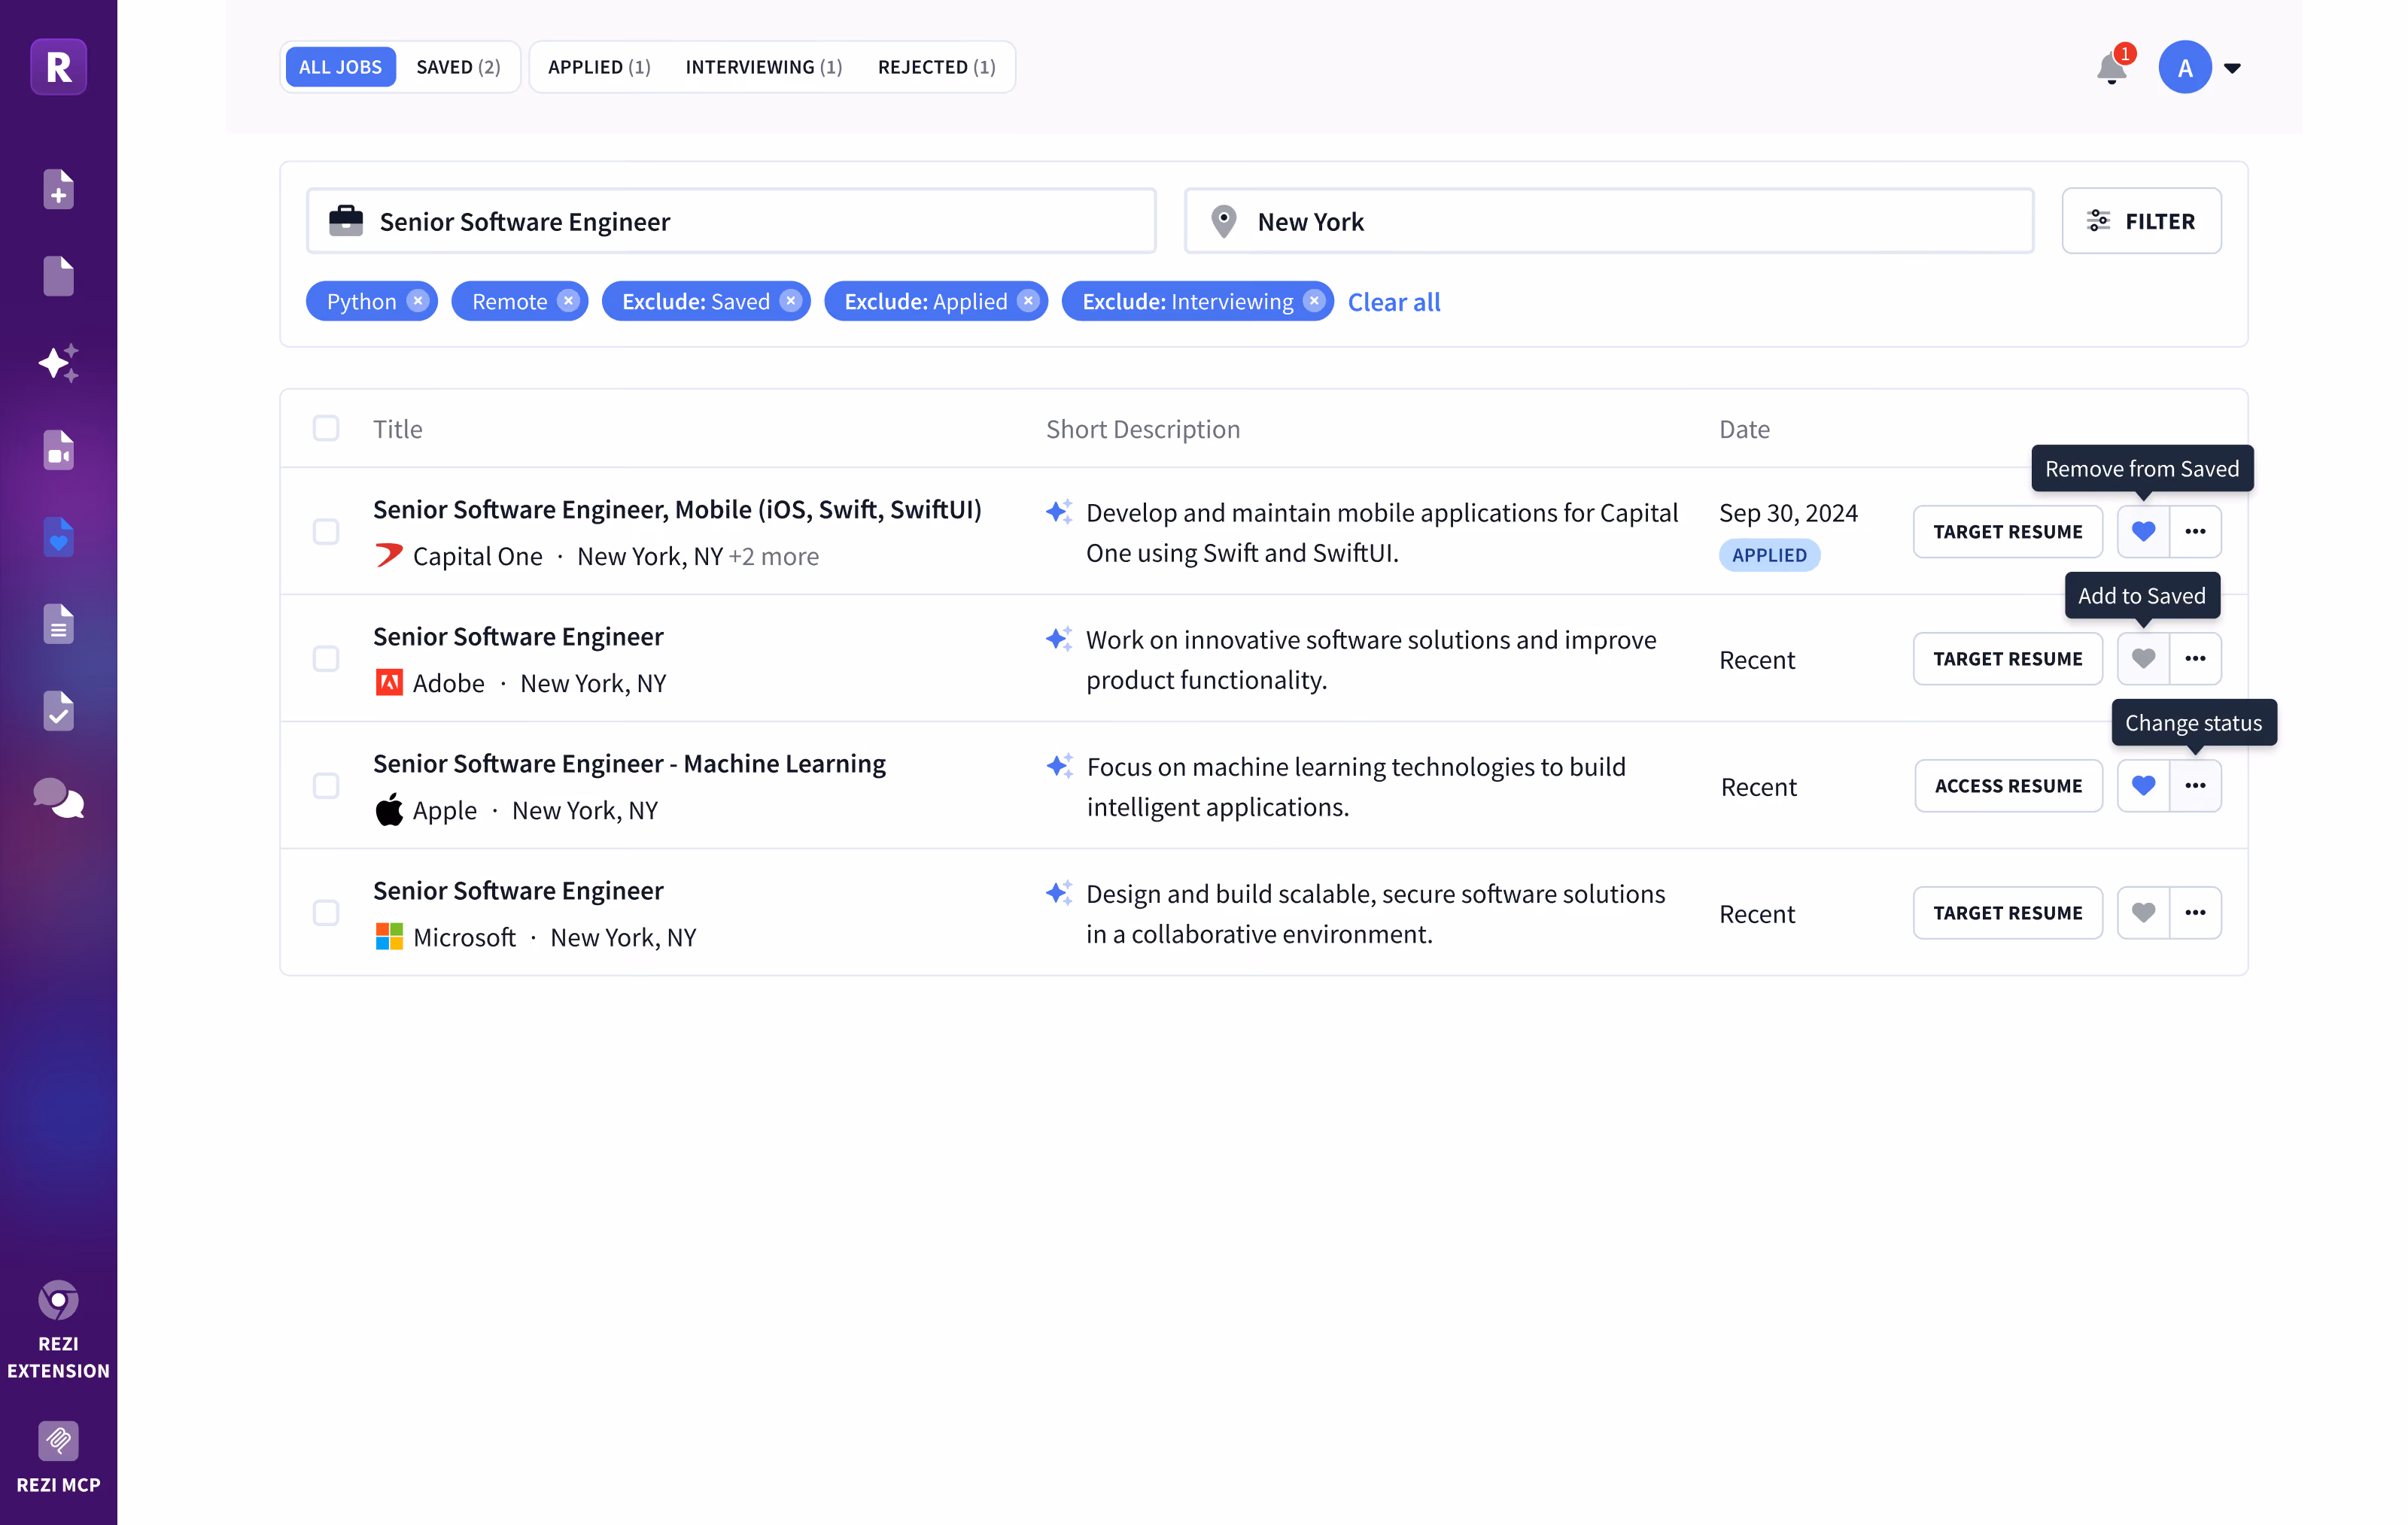The width and height of the screenshot is (2408, 1525).
Task: Remove the Exclude: Saved chip
Action: pos(791,301)
